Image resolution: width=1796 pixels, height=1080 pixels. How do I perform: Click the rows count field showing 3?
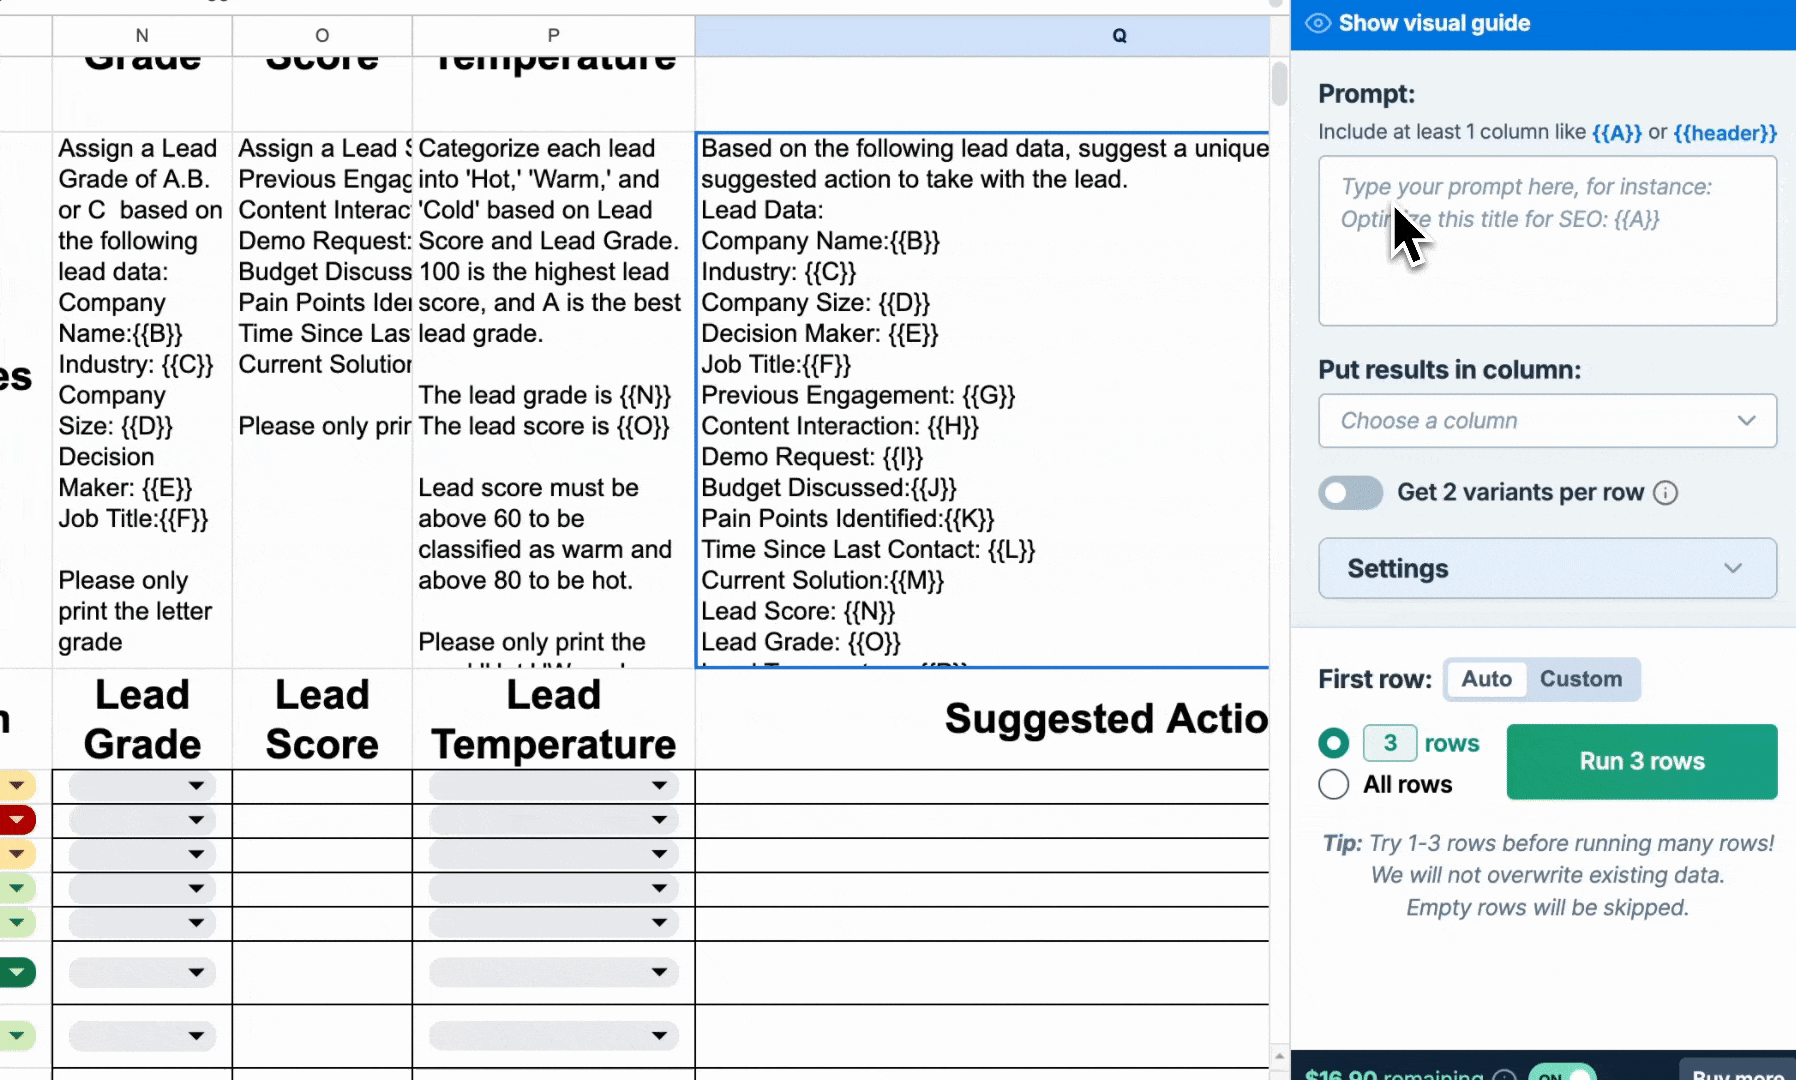click(x=1390, y=743)
